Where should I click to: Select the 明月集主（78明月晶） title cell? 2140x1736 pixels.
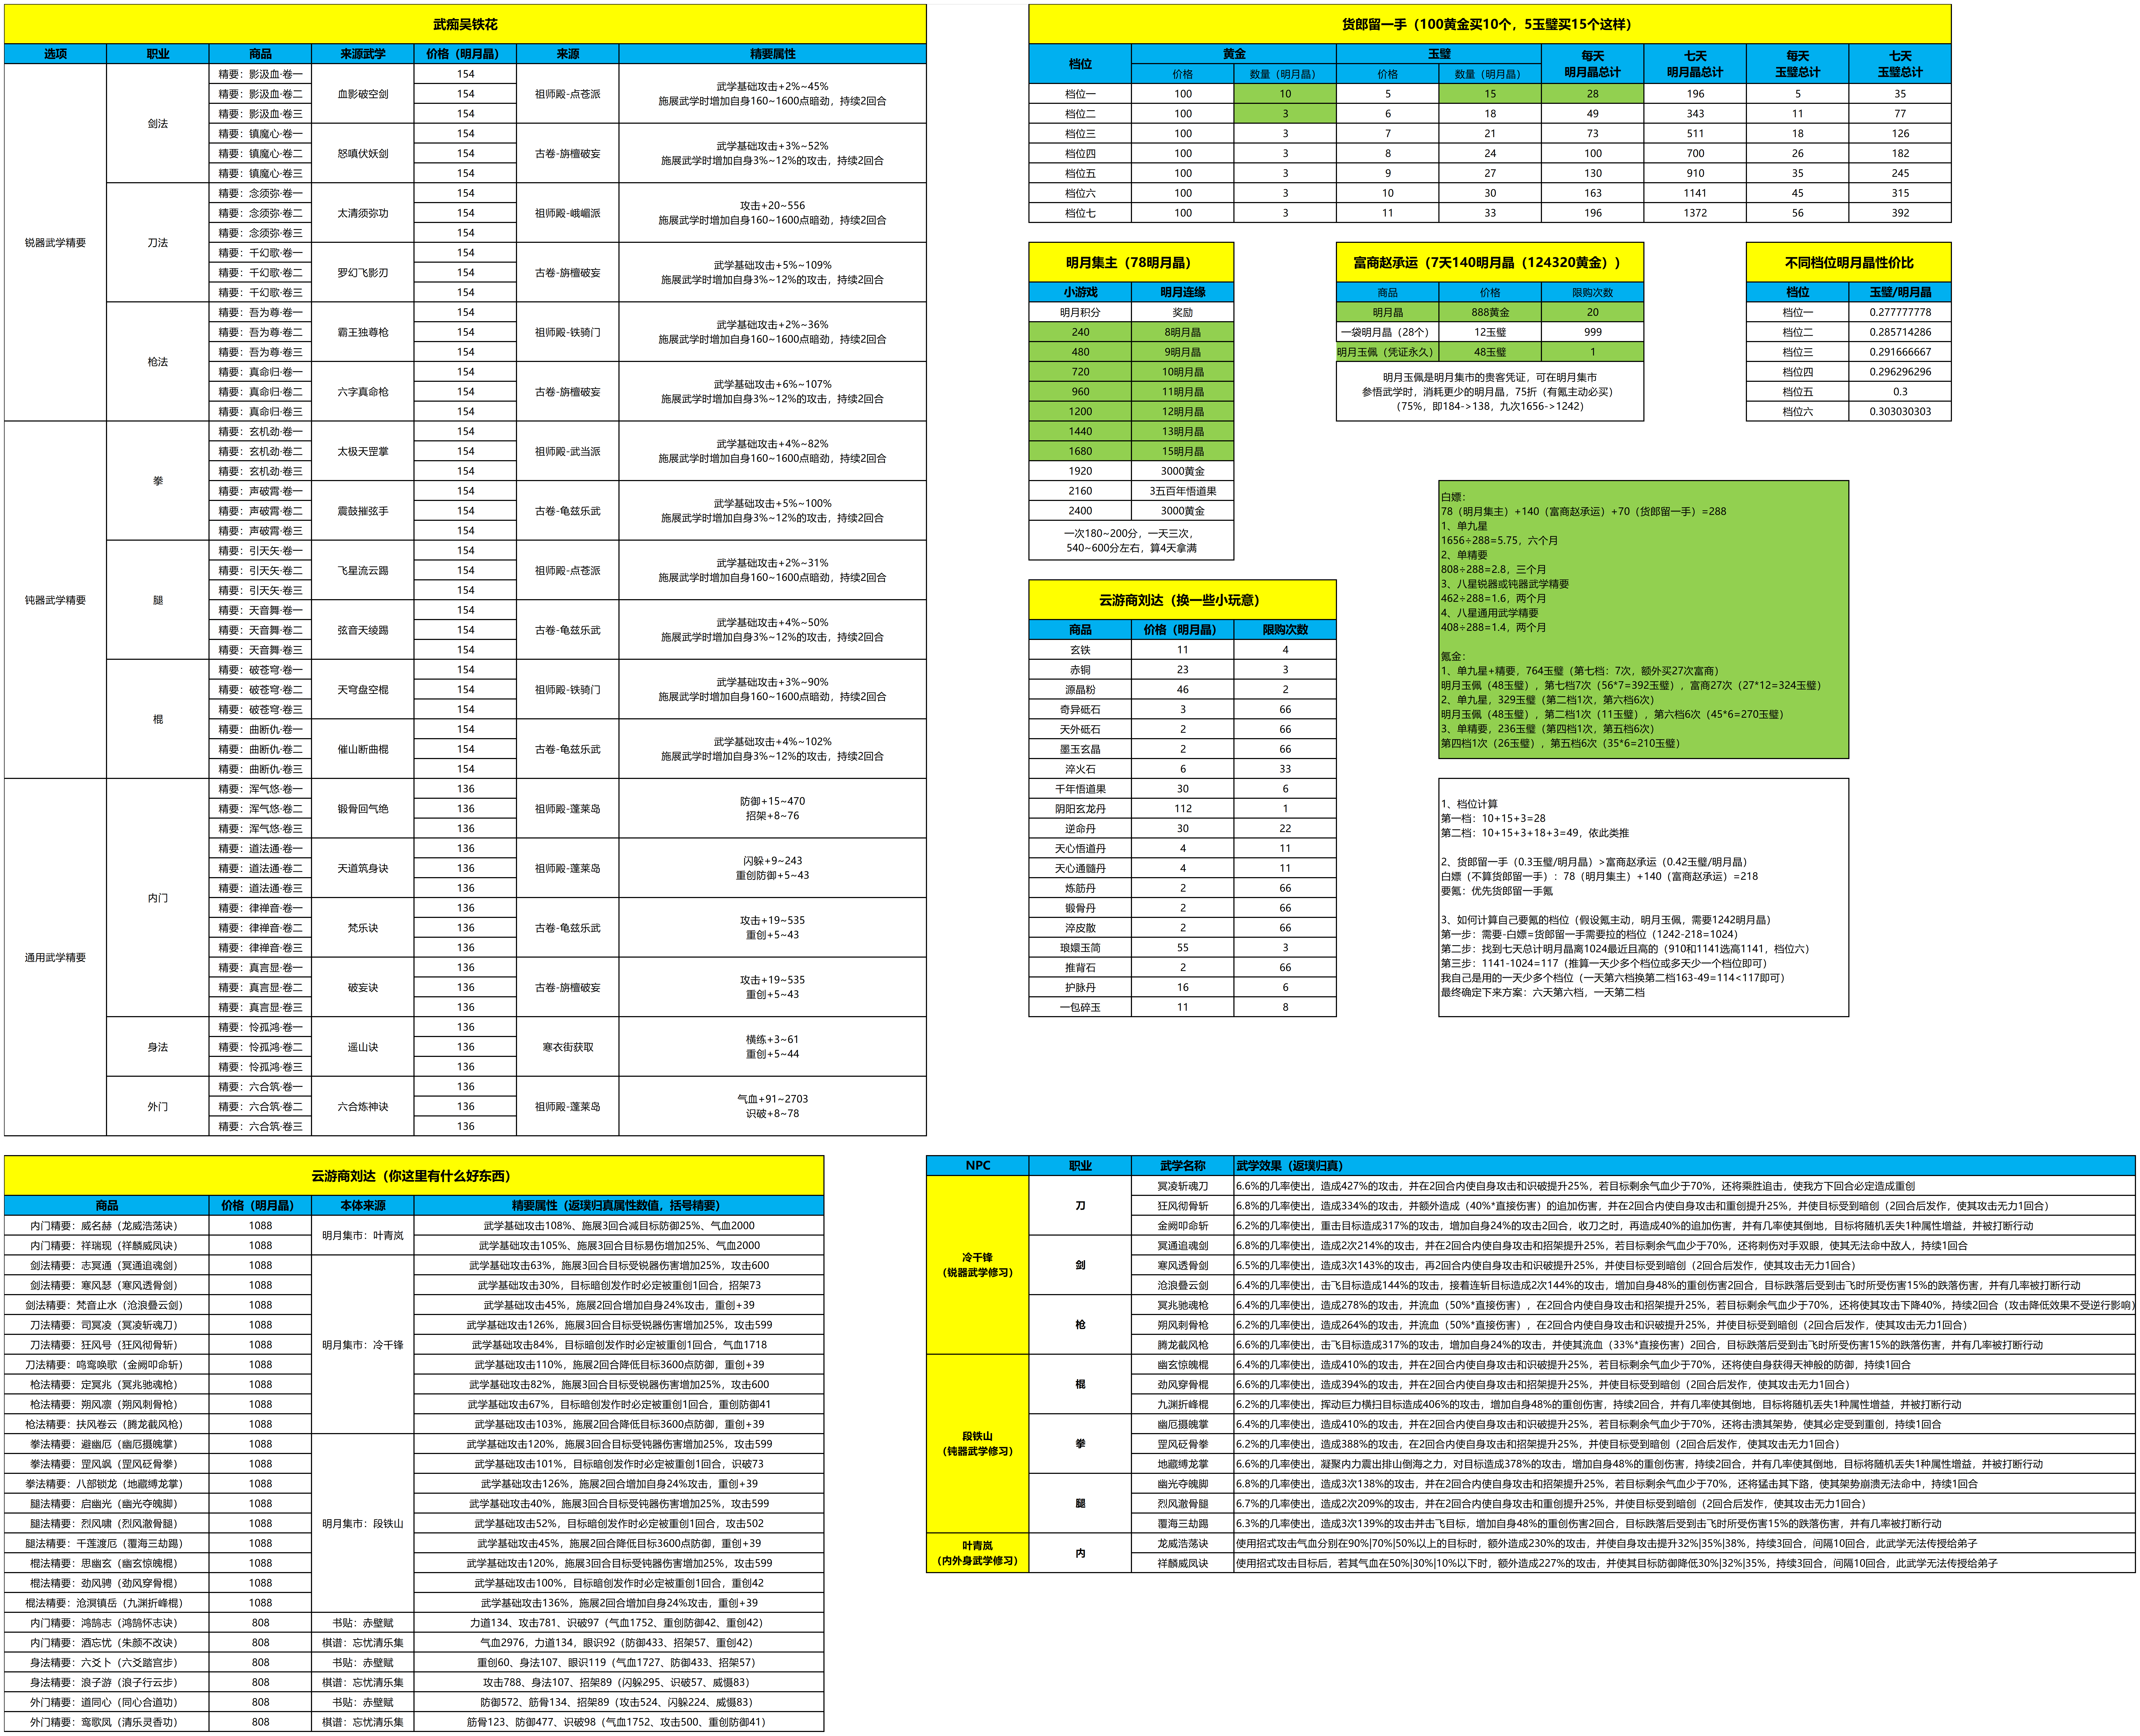click(x=1130, y=263)
